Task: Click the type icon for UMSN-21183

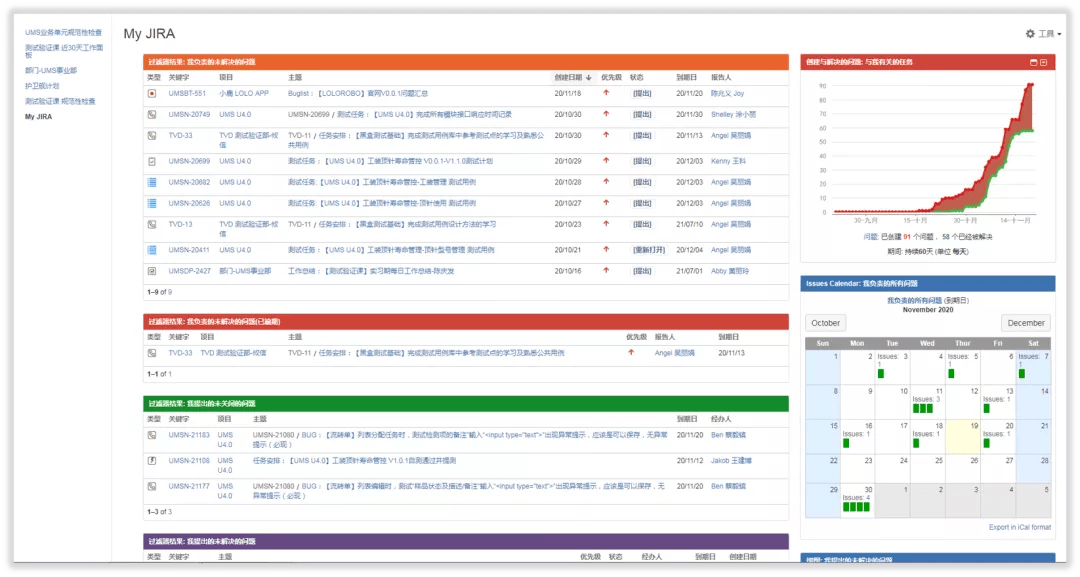Action: coord(152,435)
